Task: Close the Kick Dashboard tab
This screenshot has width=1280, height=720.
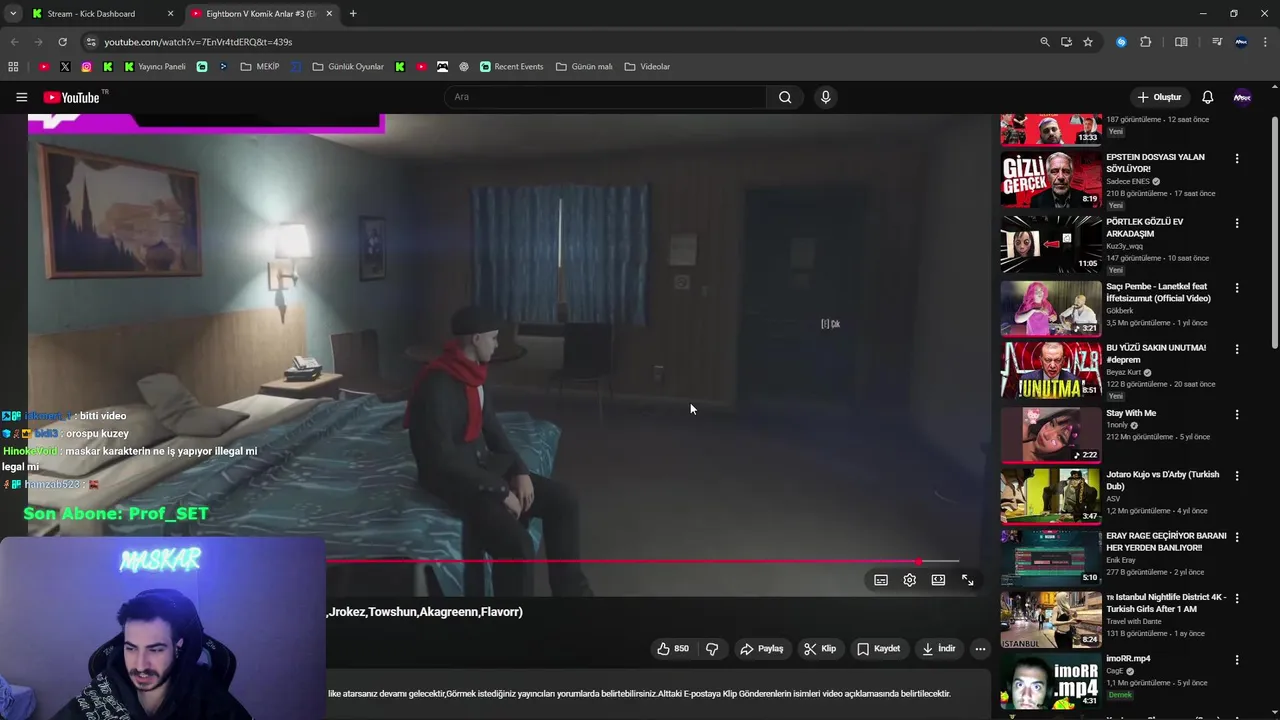Action: tap(170, 14)
